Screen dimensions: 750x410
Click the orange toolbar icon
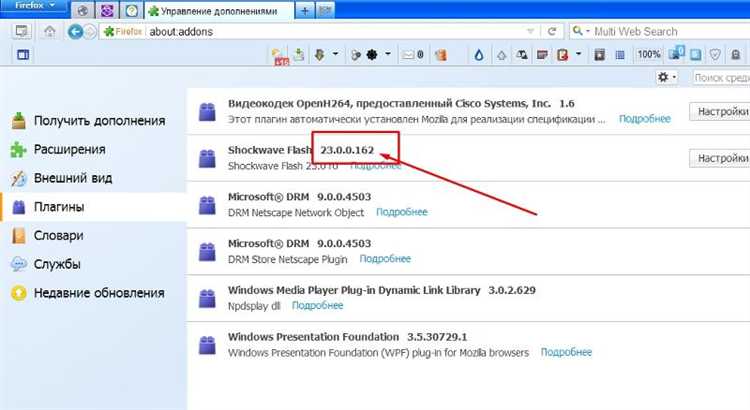pos(441,55)
